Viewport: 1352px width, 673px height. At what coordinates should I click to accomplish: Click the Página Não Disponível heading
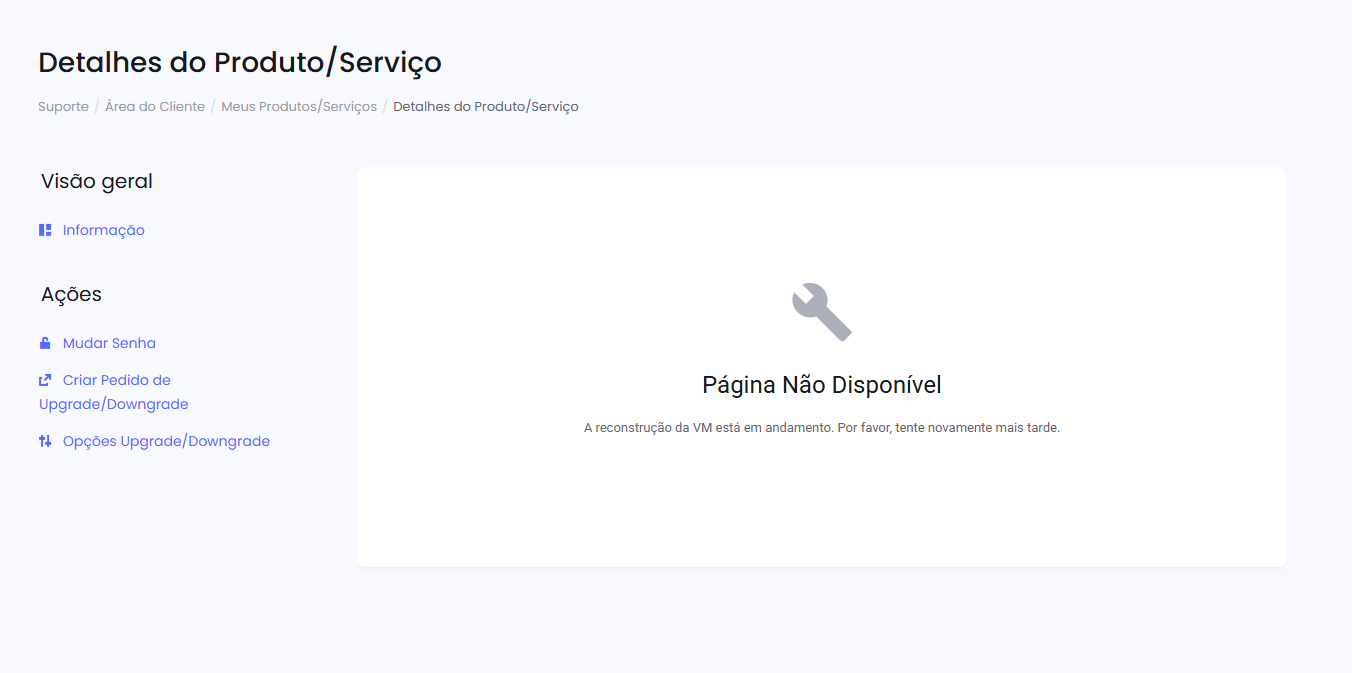point(821,385)
